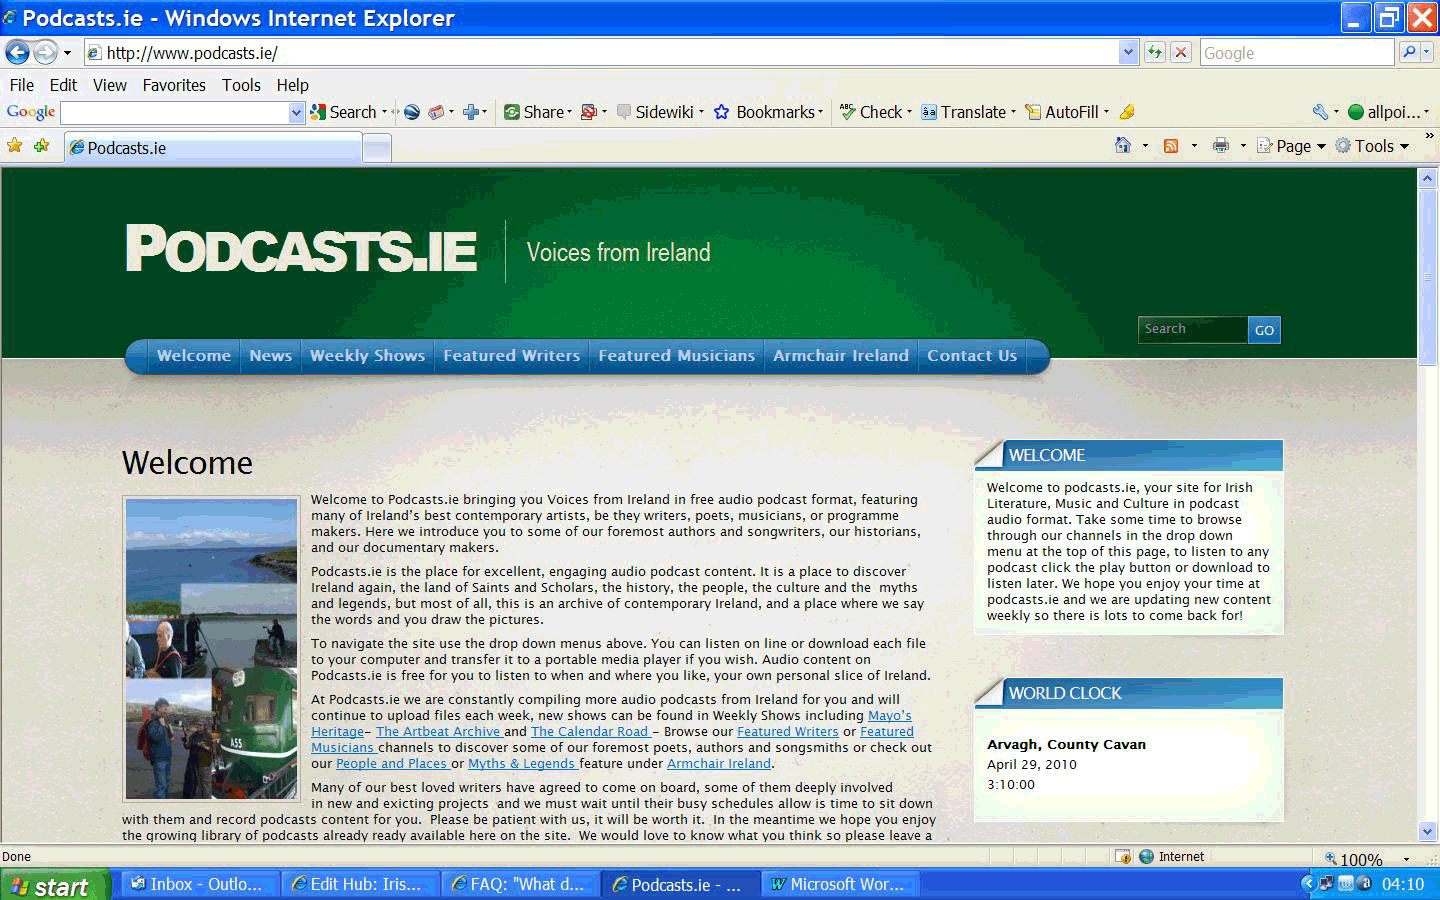Follow the Artbeat Archive link

[x=438, y=731]
